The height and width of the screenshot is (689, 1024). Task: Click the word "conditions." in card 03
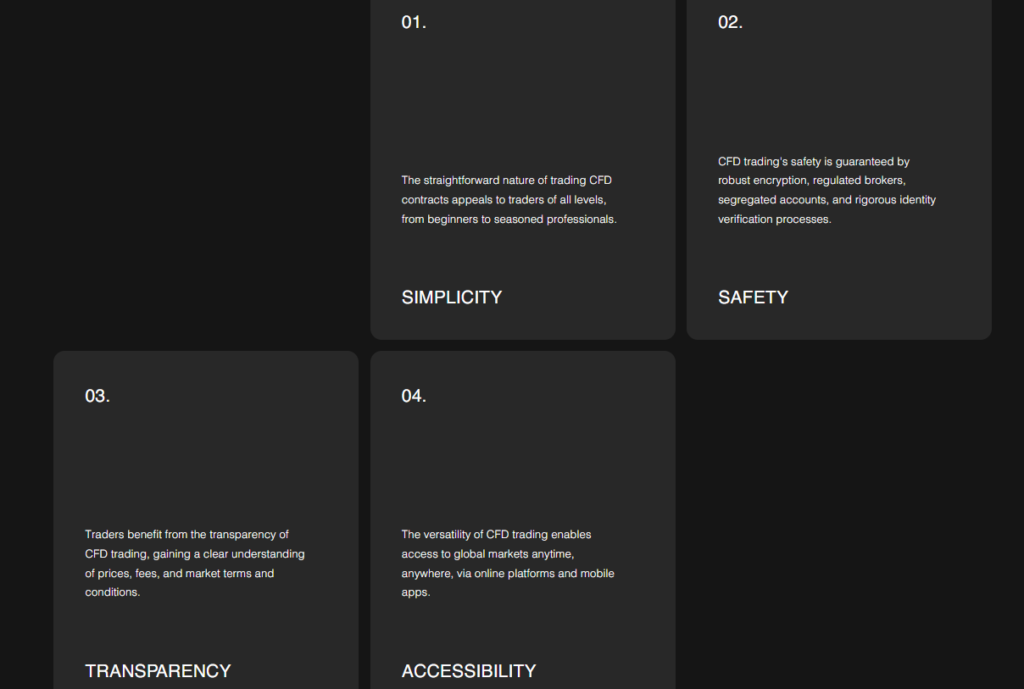[112, 592]
